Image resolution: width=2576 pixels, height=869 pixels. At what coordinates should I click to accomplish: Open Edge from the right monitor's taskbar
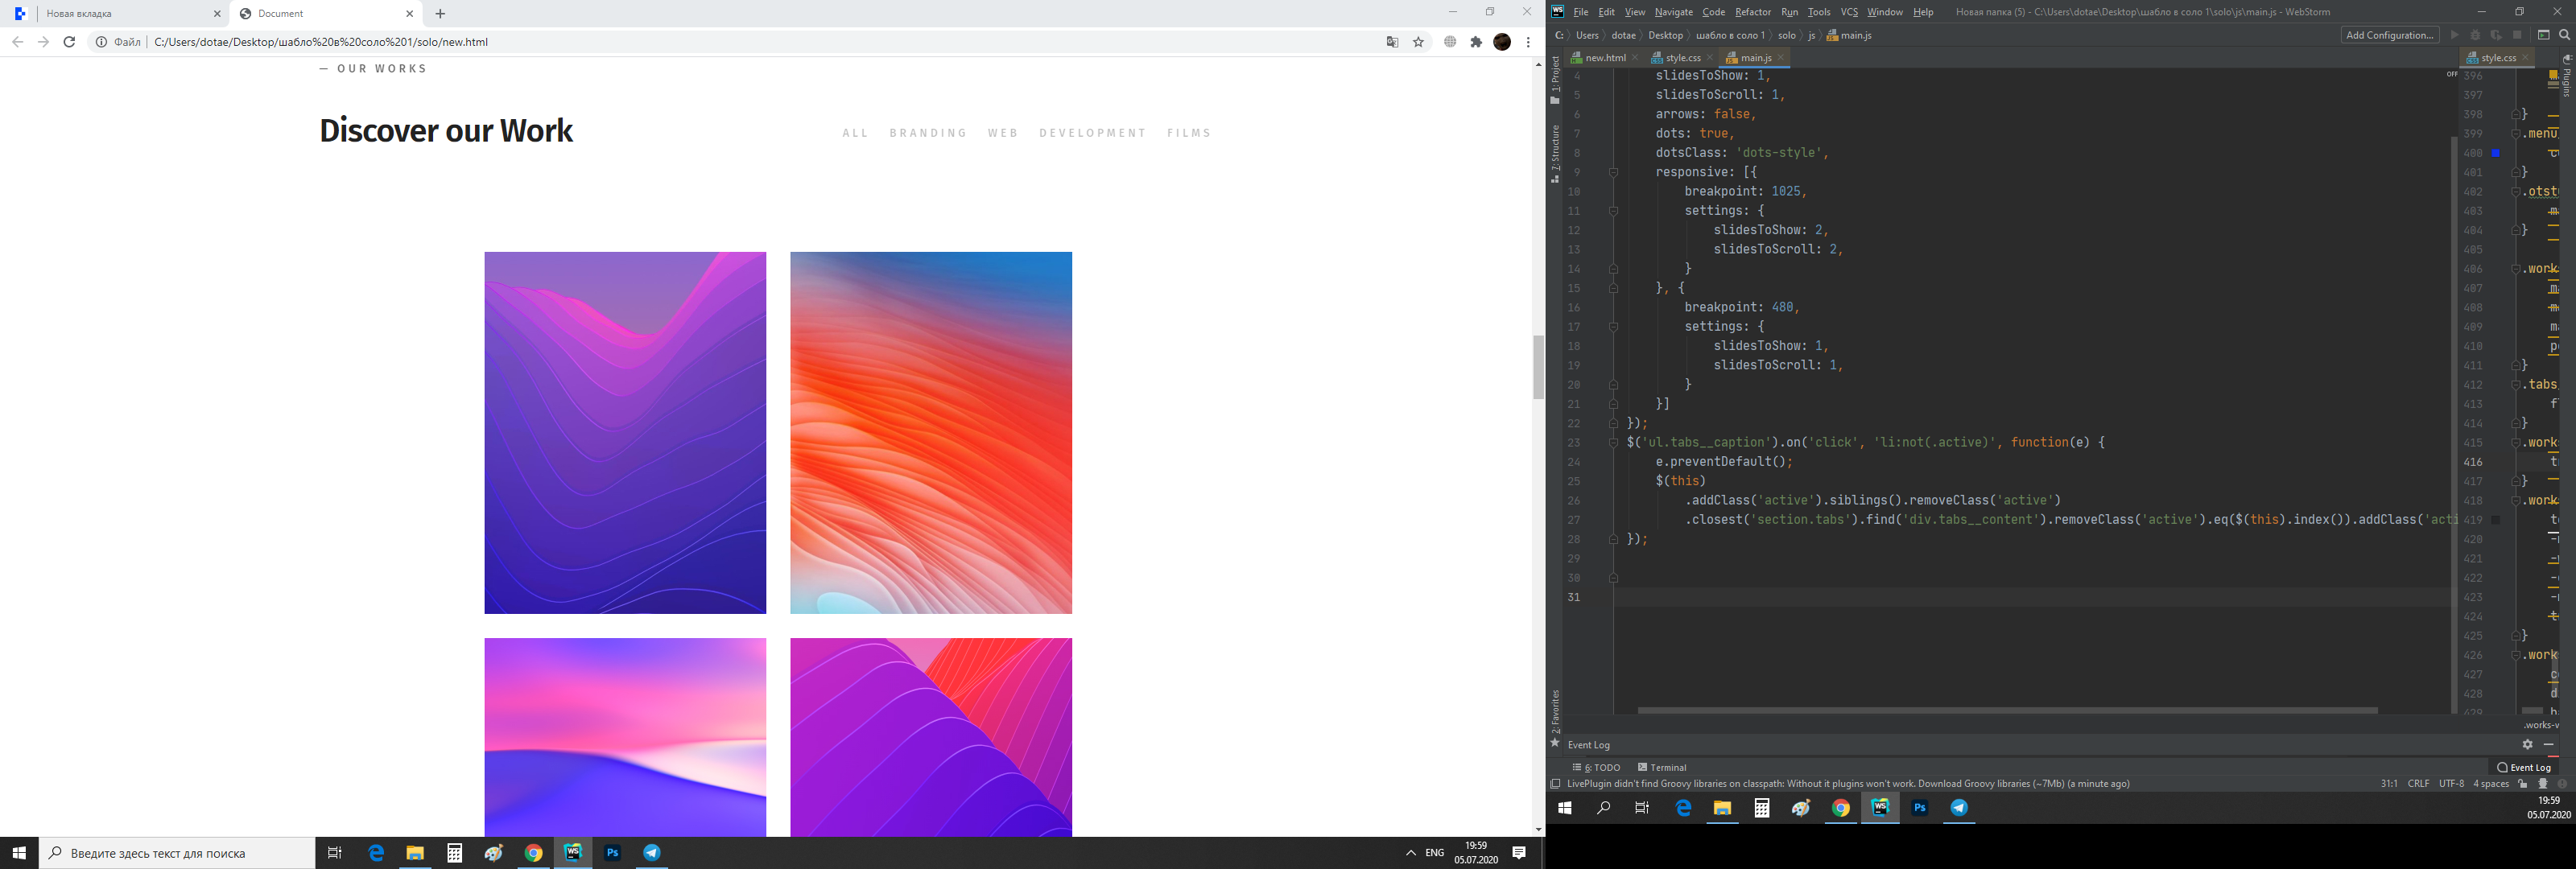tap(1684, 808)
